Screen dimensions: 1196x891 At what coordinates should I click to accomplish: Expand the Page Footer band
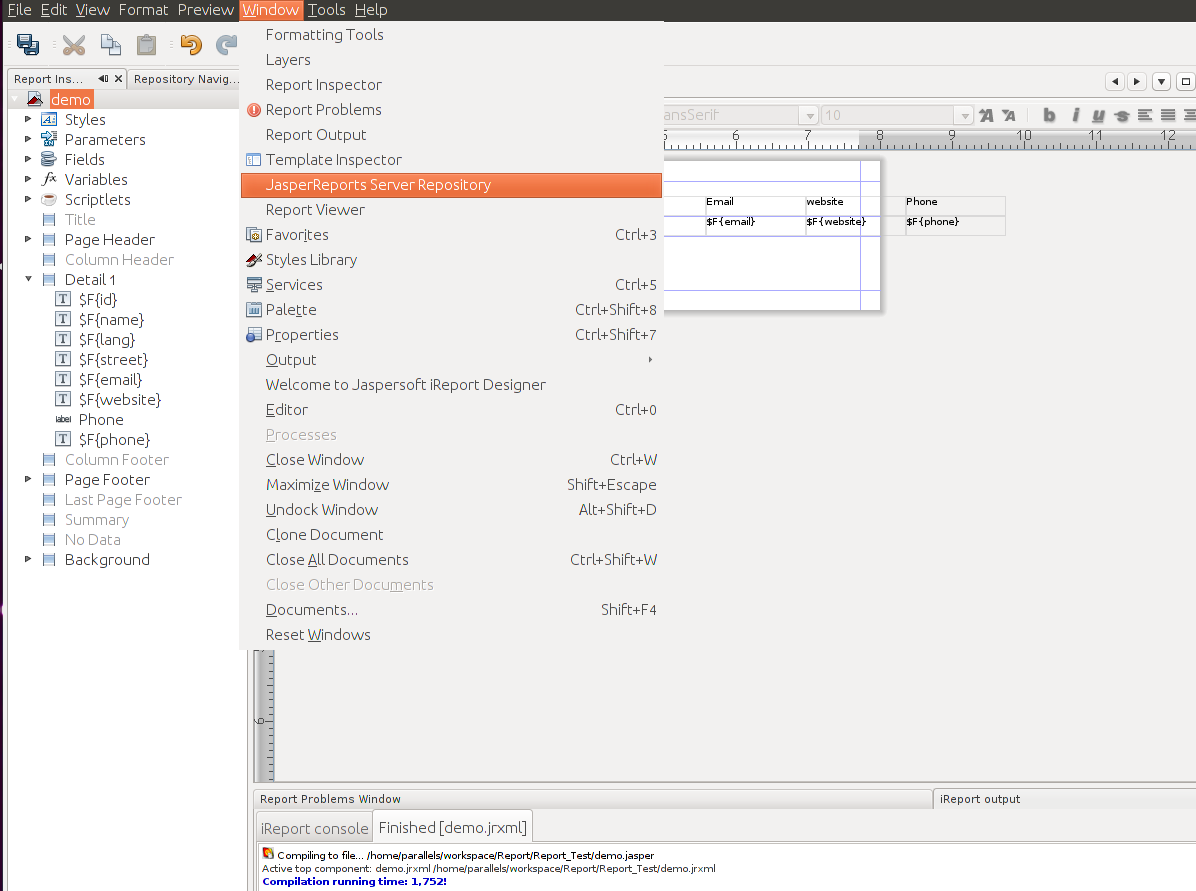pos(28,479)
